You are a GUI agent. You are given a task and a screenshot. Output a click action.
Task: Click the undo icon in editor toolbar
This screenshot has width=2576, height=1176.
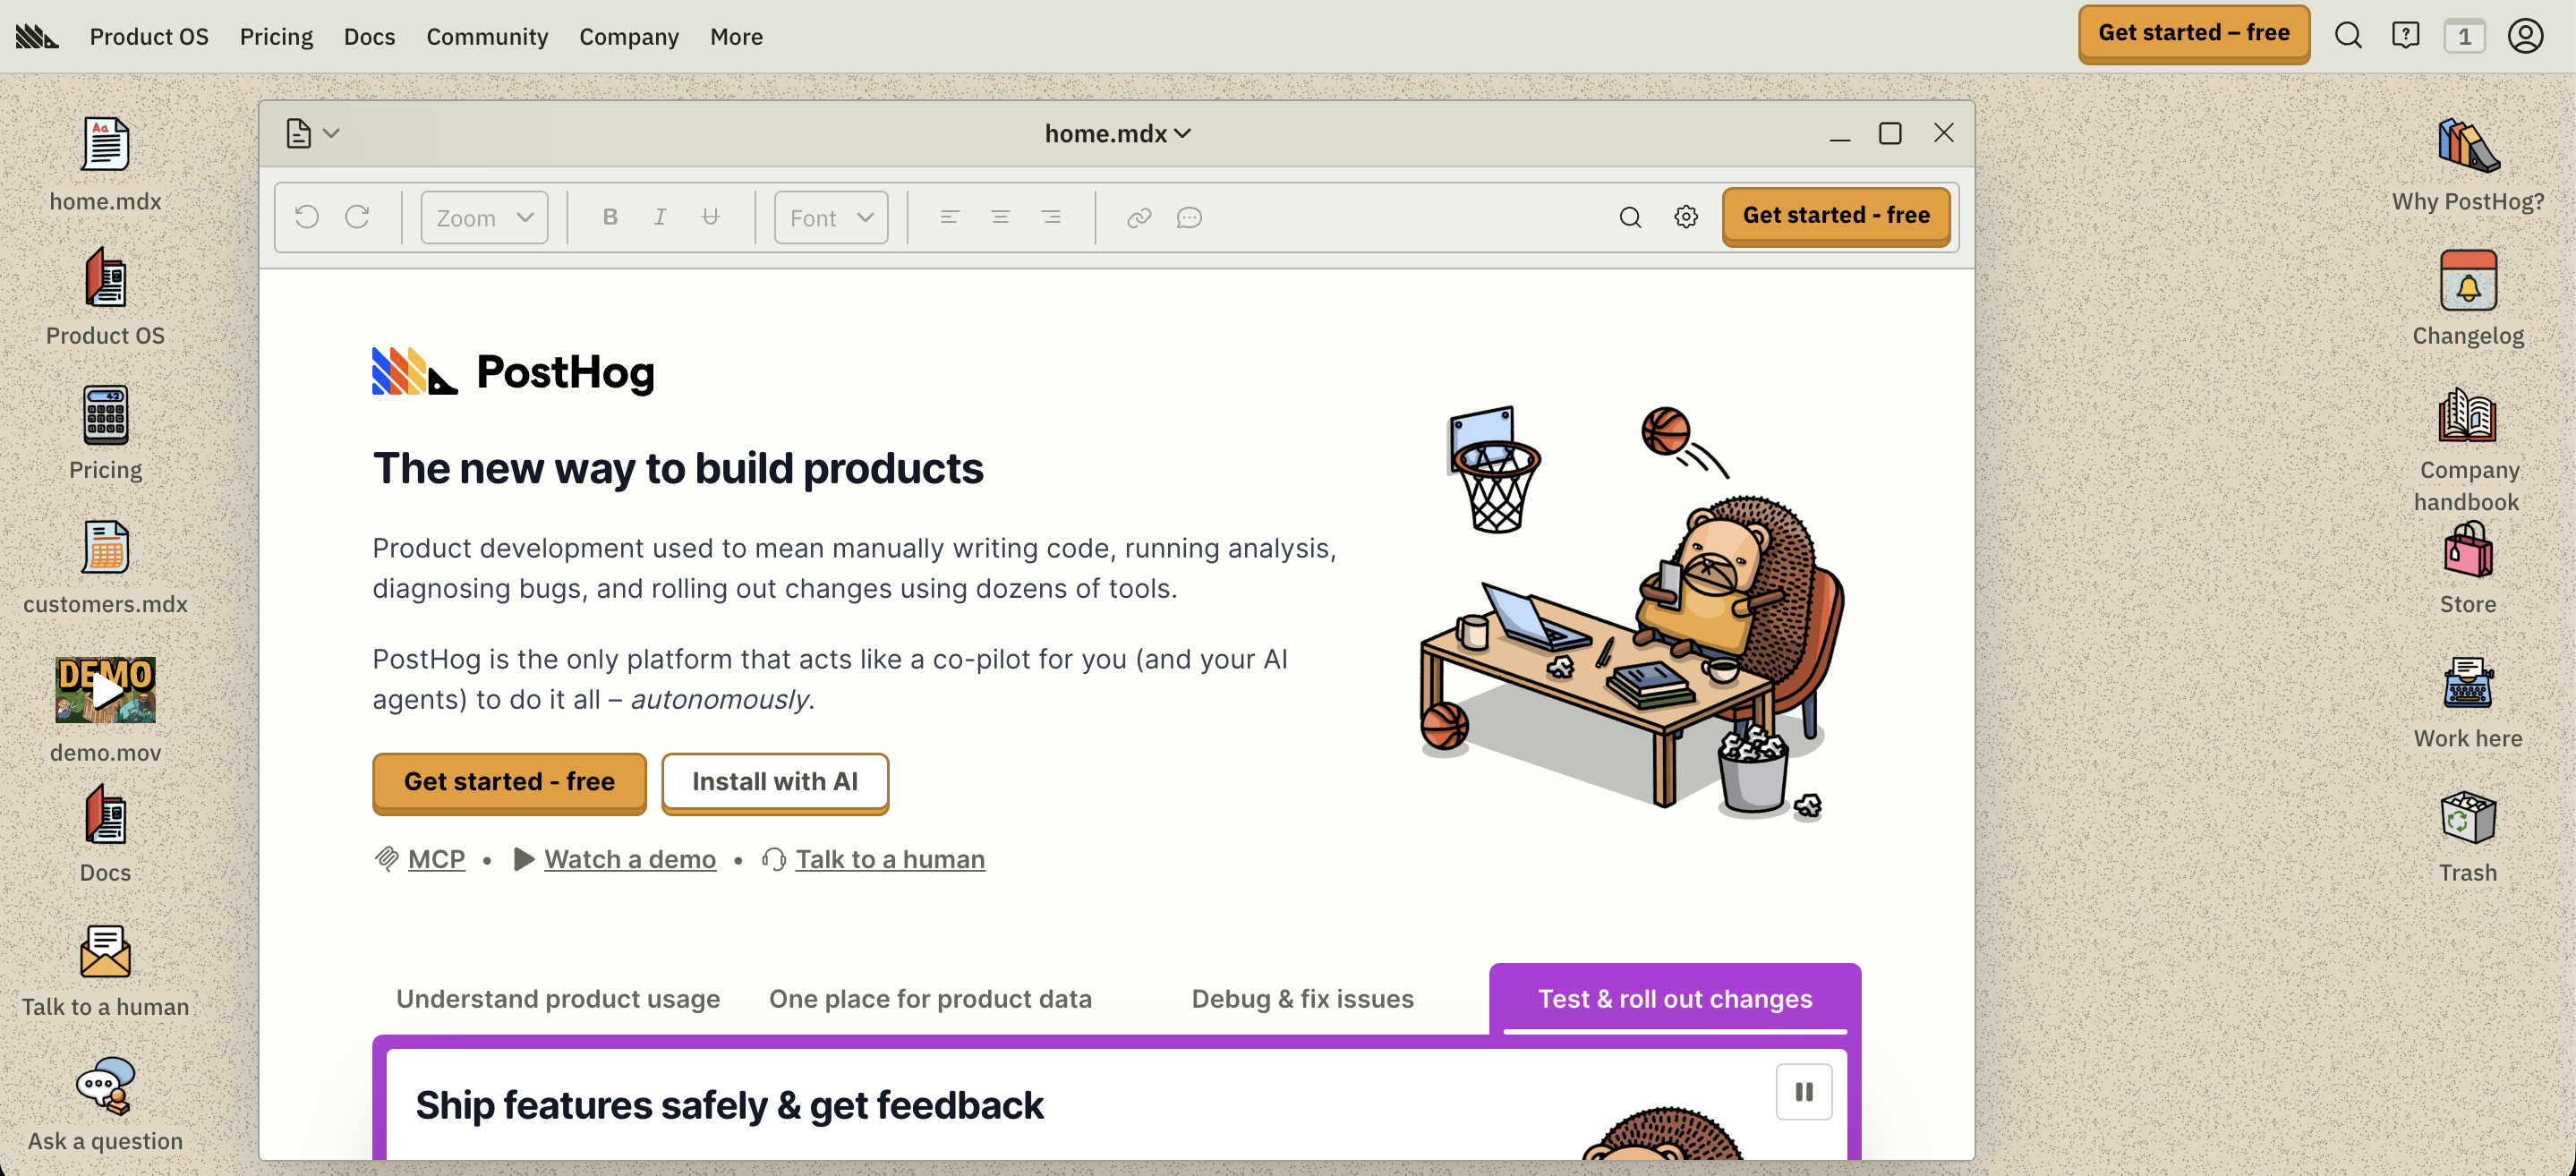pos(307,217)
